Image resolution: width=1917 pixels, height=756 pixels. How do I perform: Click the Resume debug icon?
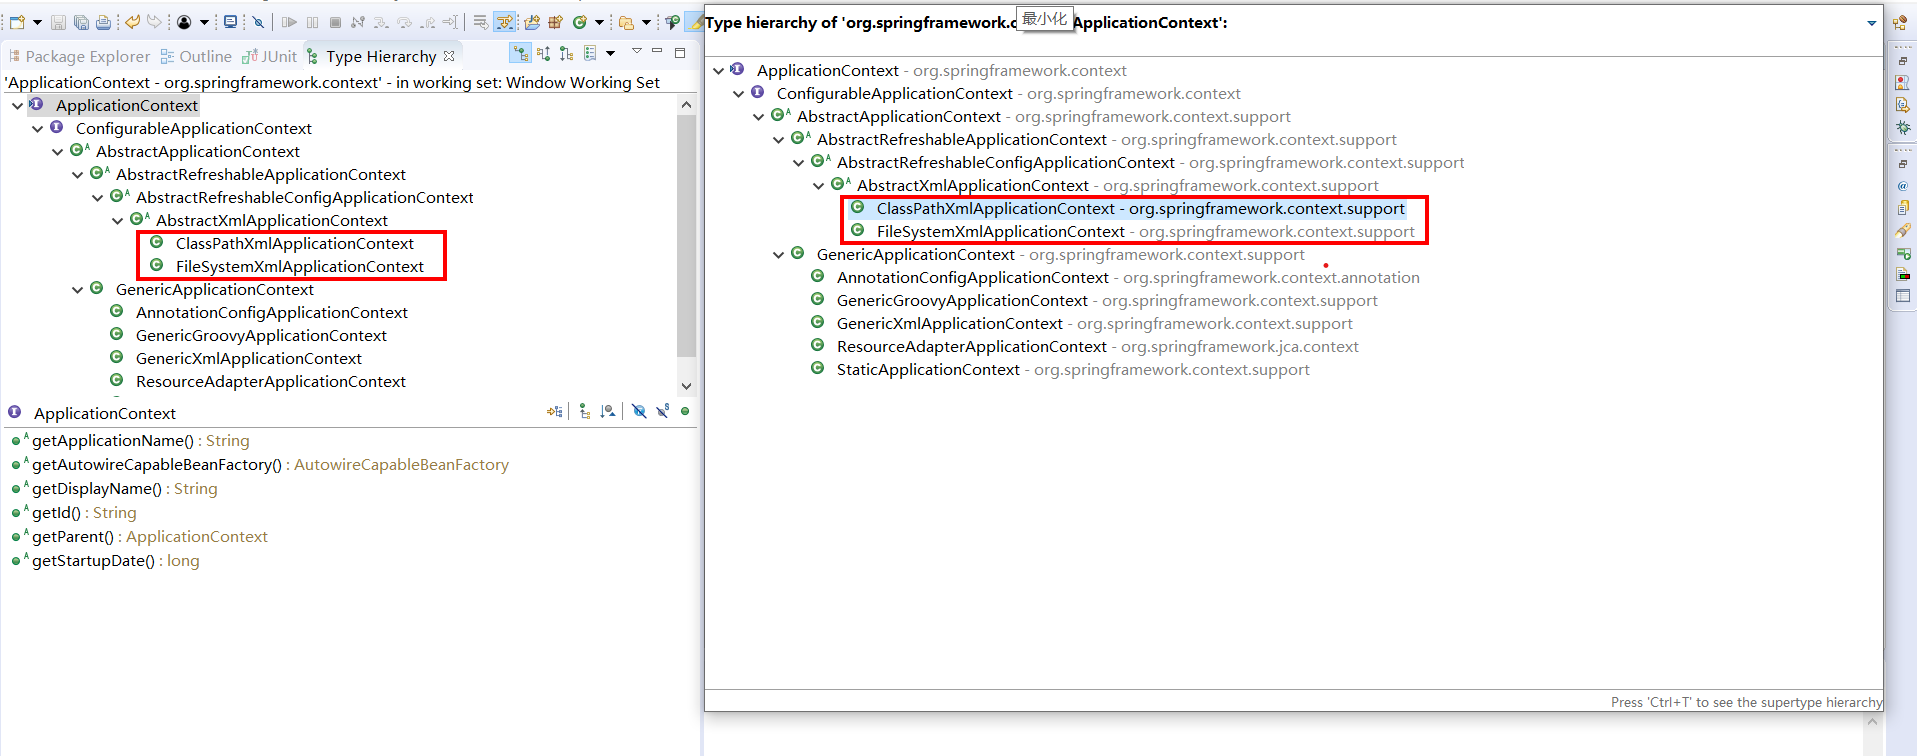(x=289, y=22)
